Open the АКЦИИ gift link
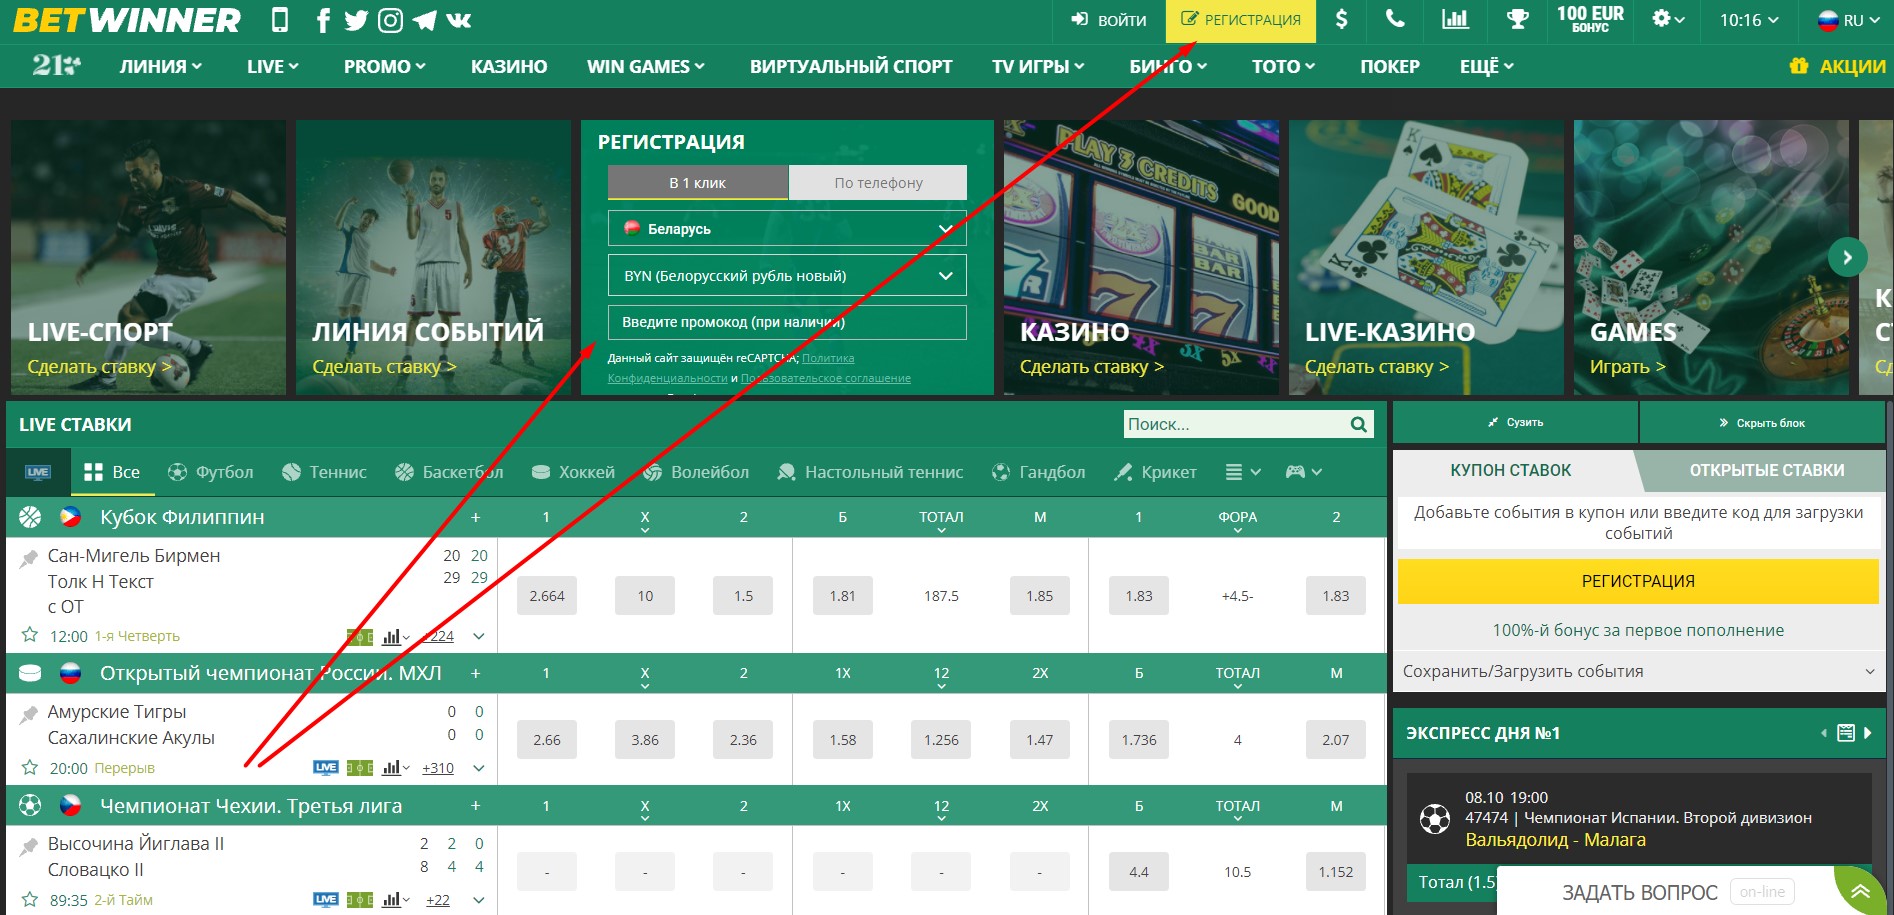 (1837, 66)
